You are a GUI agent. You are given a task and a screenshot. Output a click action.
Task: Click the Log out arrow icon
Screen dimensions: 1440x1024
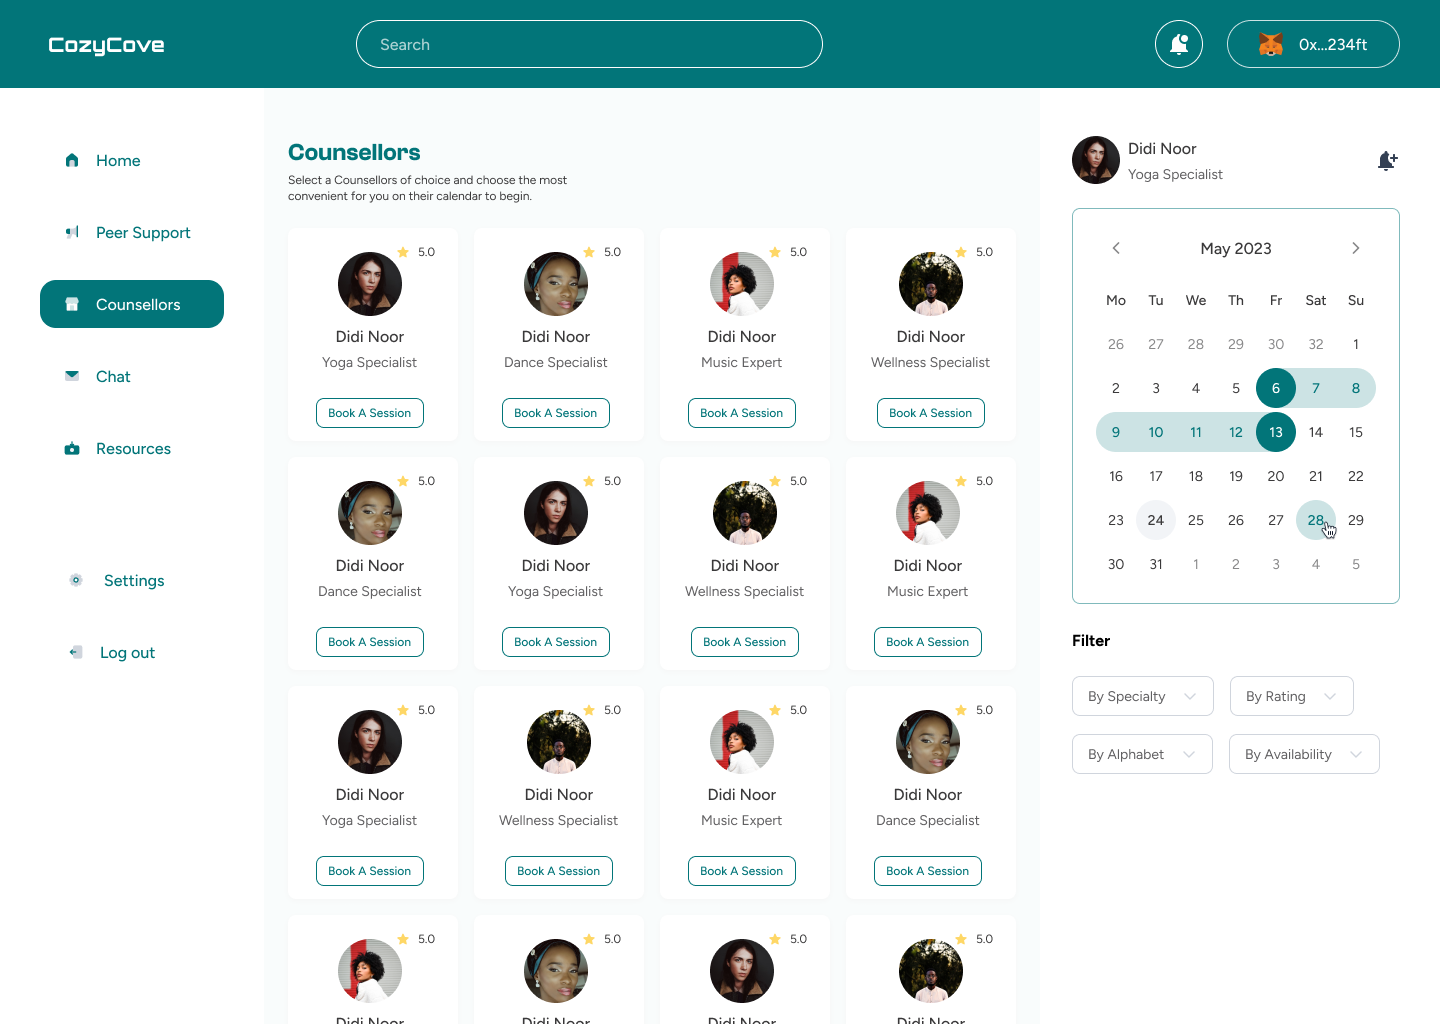point(76,652)
